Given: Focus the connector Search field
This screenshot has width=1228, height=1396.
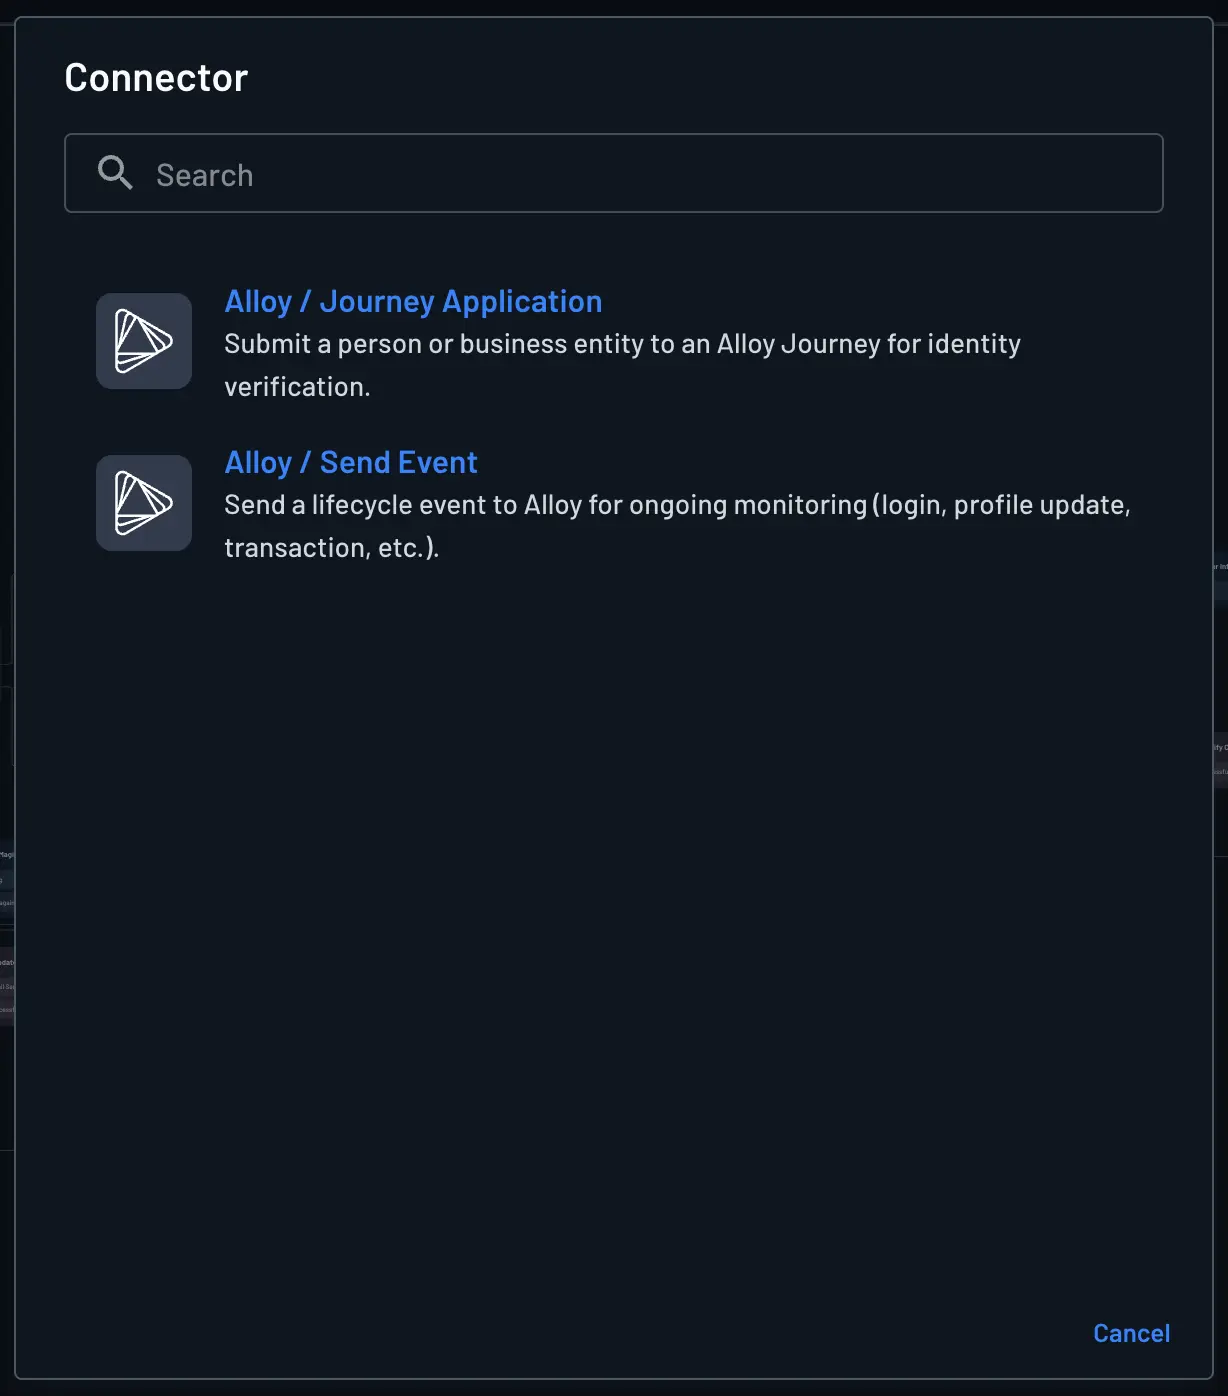Looking at the screenshot, I should [x=614, y=173].
